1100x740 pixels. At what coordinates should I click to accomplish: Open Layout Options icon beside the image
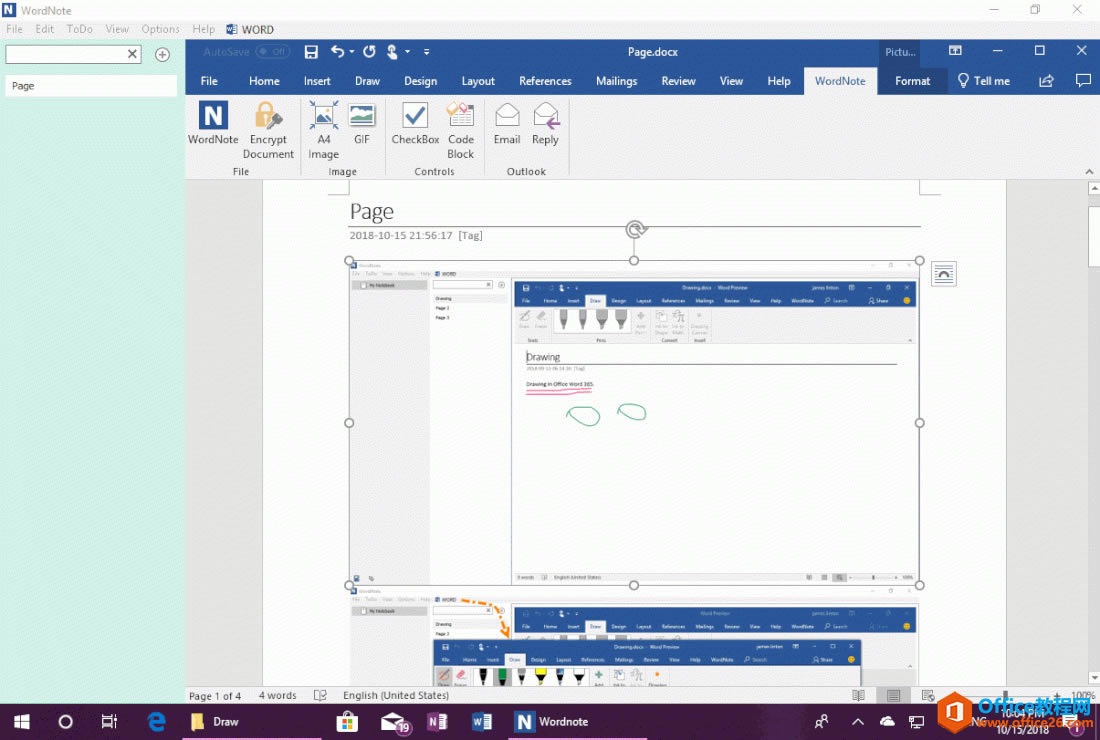[x=943, y=273]
